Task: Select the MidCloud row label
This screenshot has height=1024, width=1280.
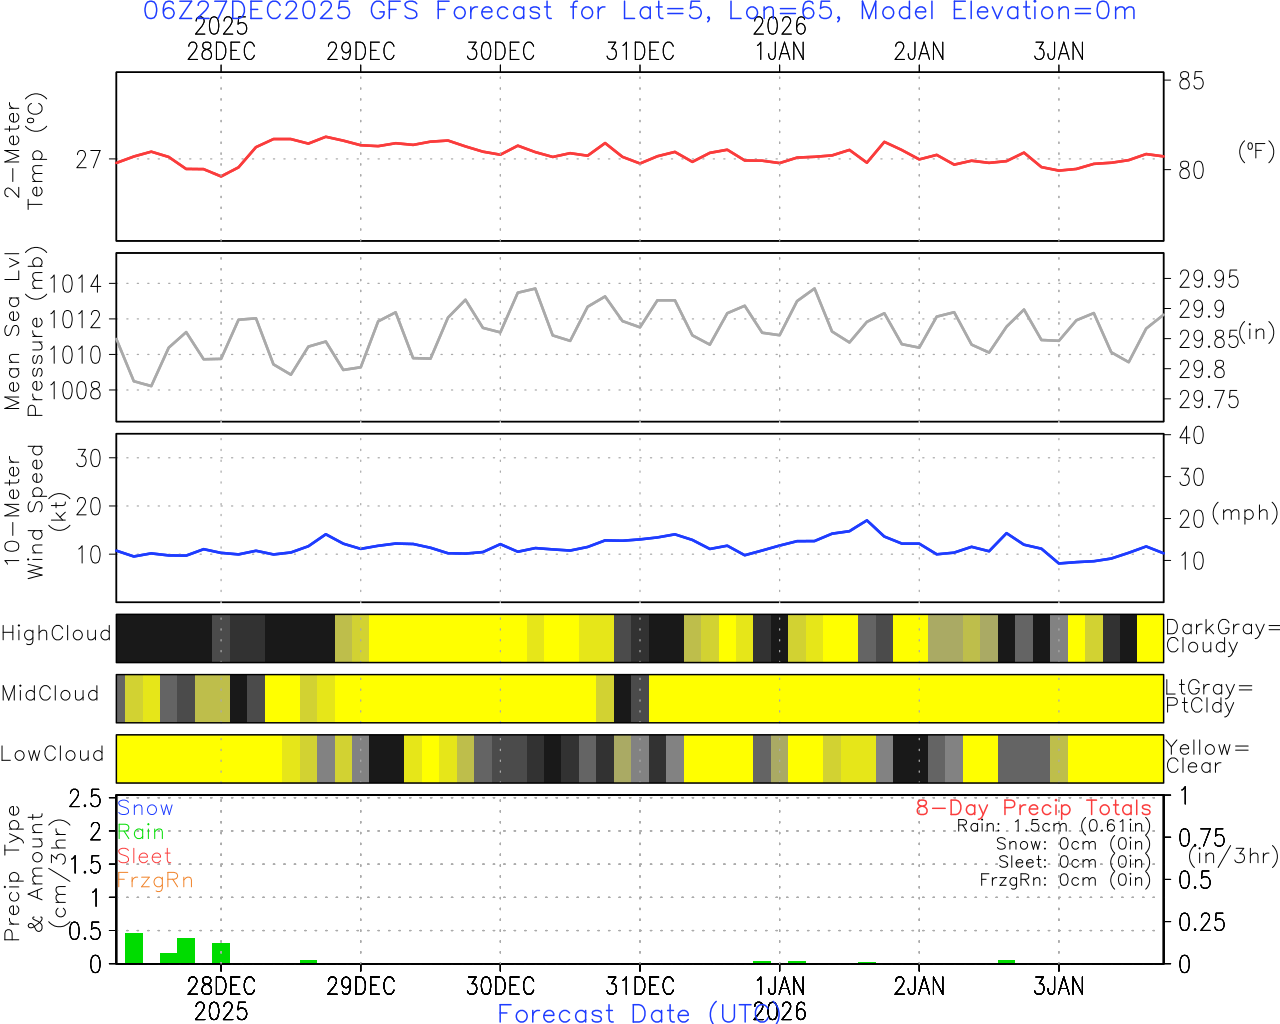Action: click(50, 694)
